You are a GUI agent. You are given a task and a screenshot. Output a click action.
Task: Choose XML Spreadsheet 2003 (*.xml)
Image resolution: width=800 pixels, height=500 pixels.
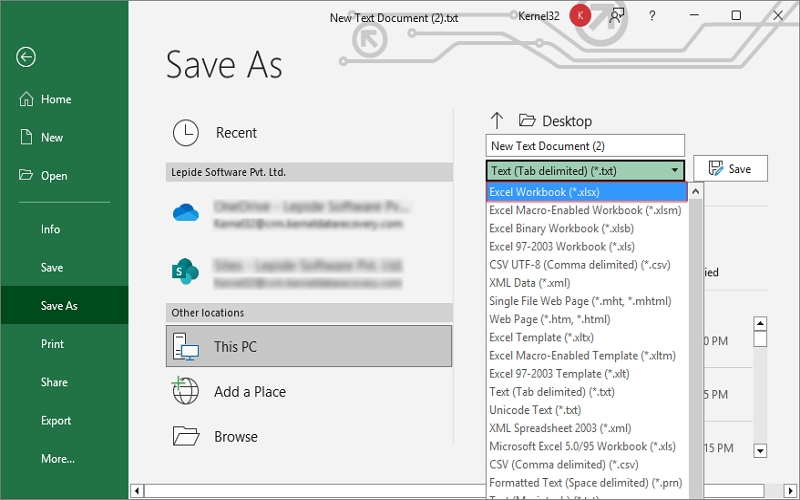(x=587, y=428)
